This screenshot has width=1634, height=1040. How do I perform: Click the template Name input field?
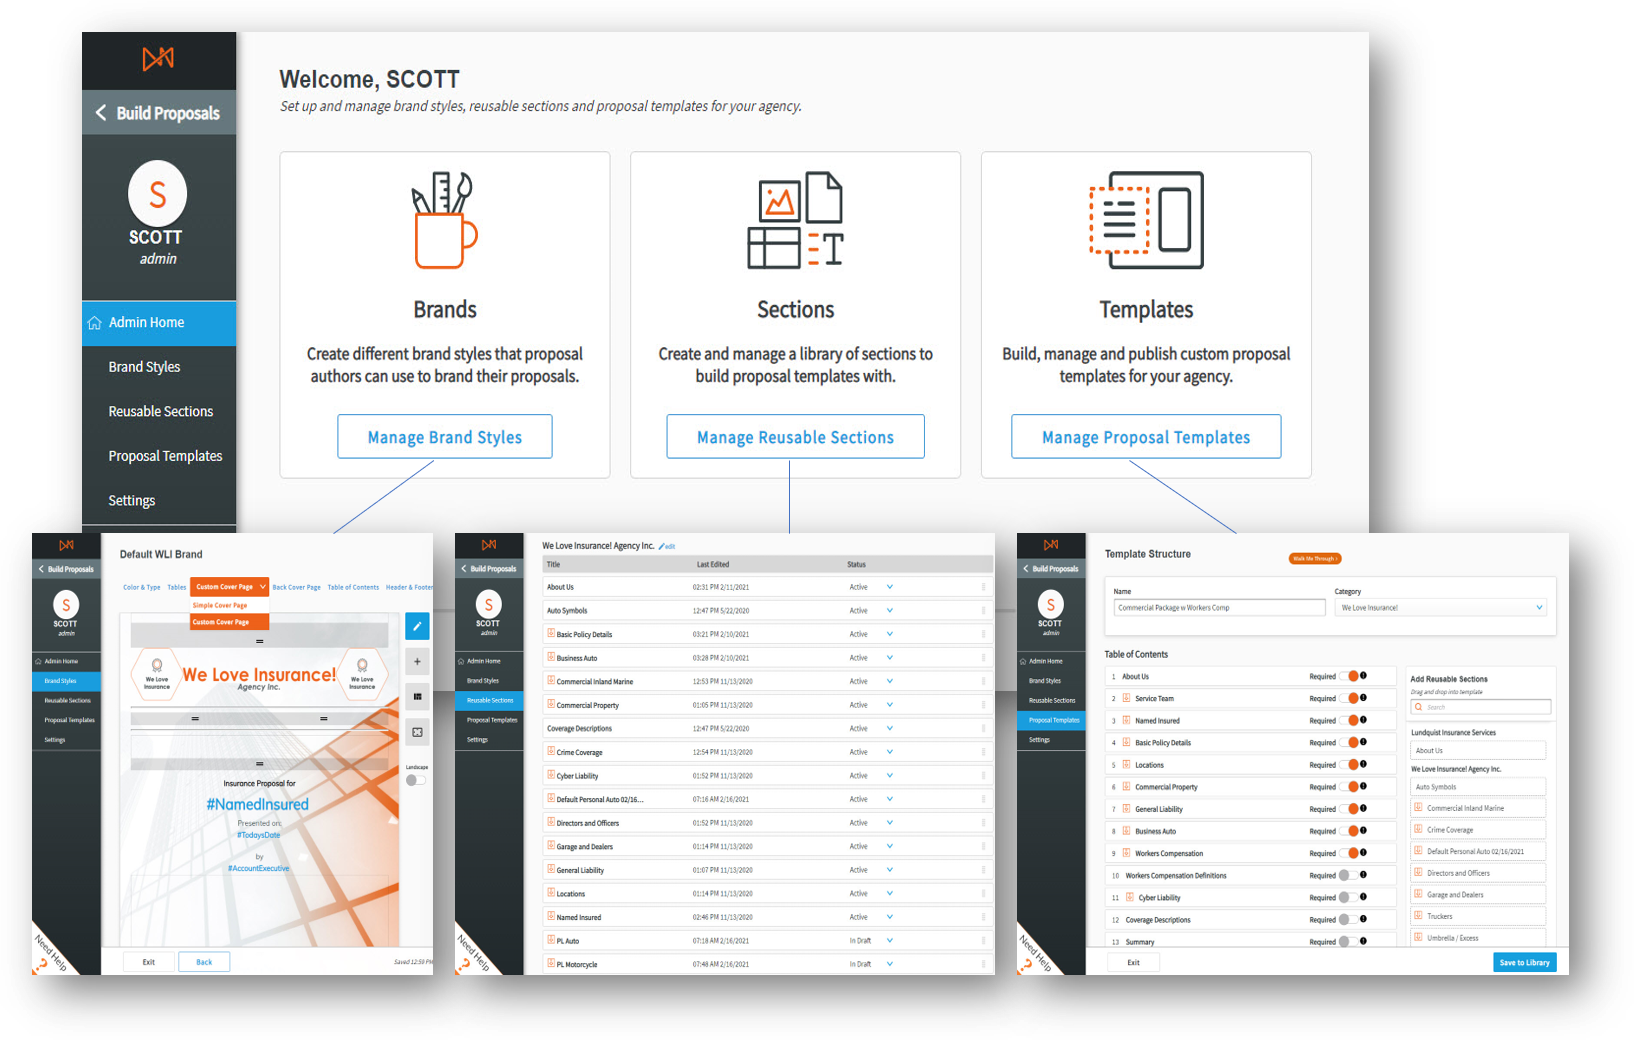(x=1219, y=607)
